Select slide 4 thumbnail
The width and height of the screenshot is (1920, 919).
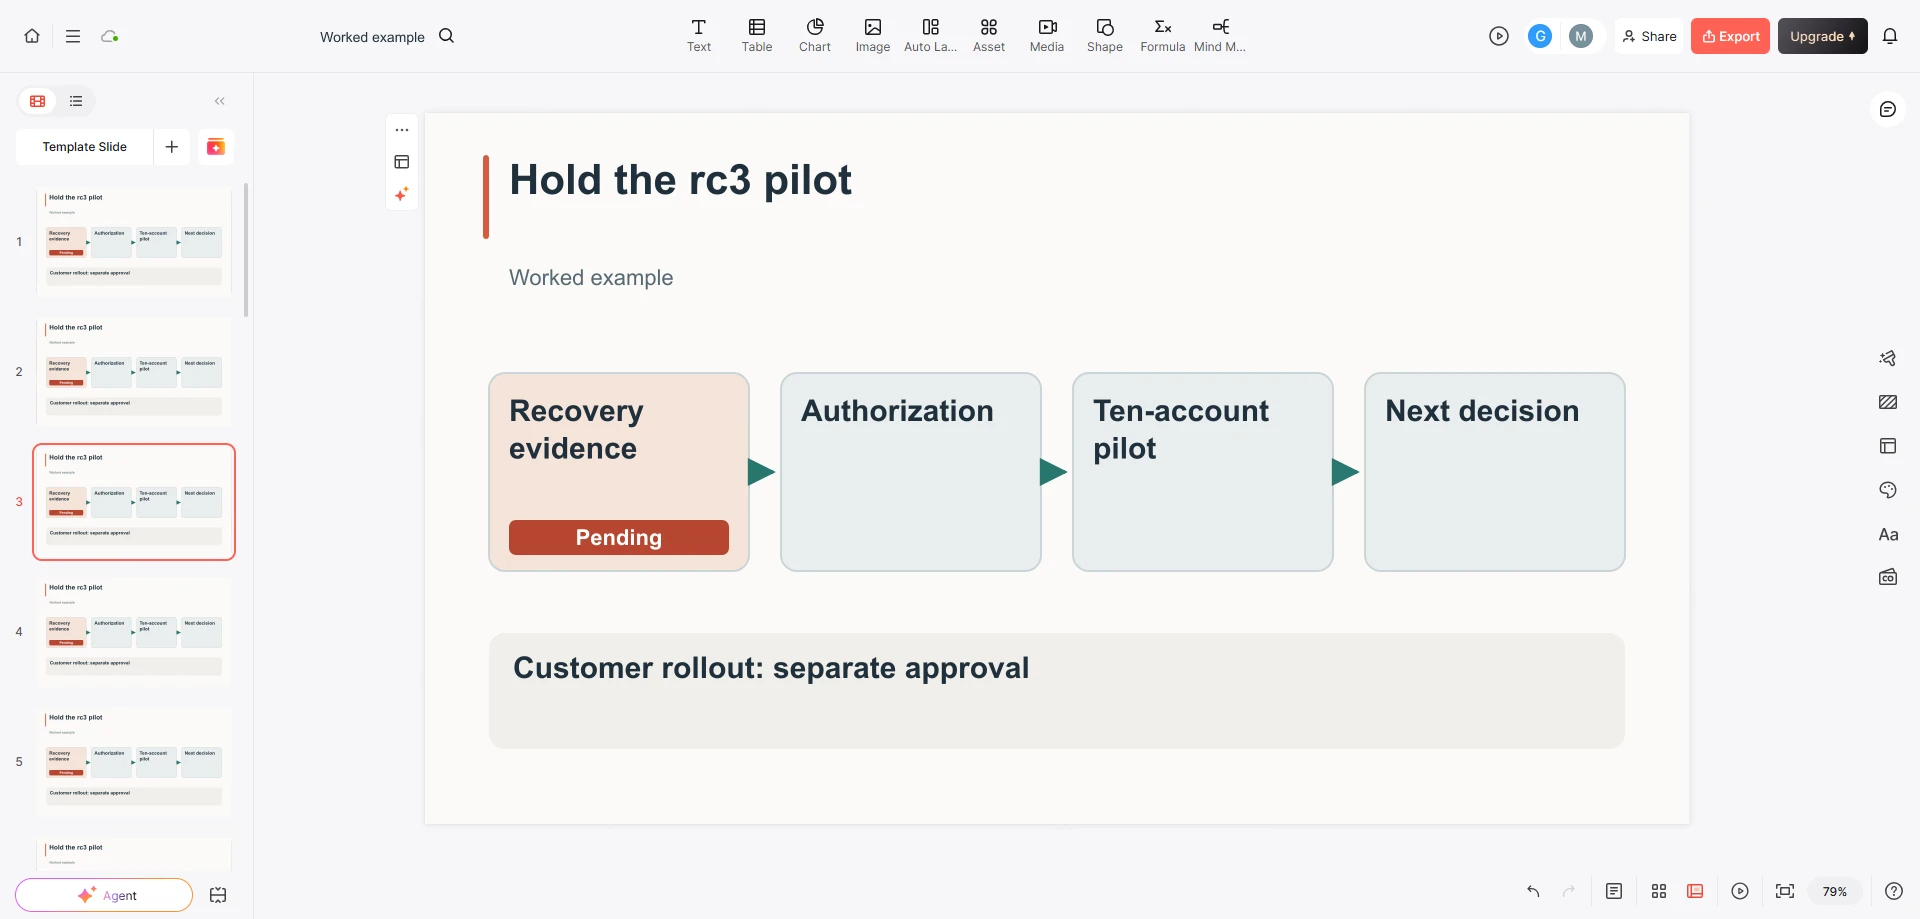tap(134, 632)
